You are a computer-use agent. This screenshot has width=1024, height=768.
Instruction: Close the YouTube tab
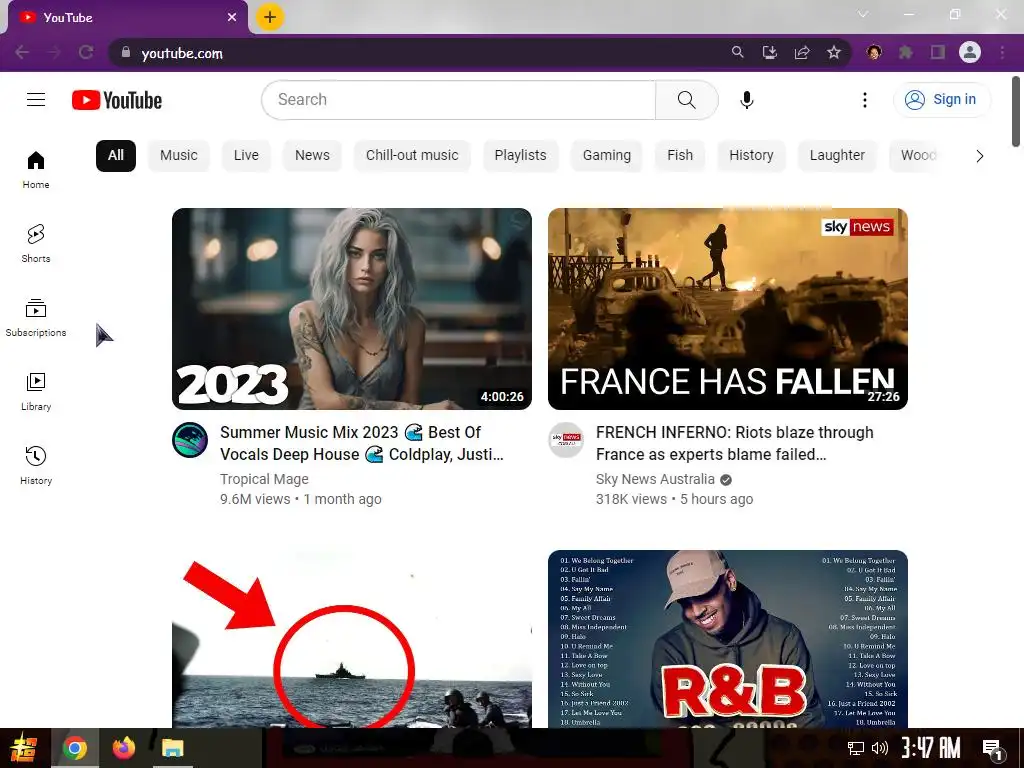(232, 18)
